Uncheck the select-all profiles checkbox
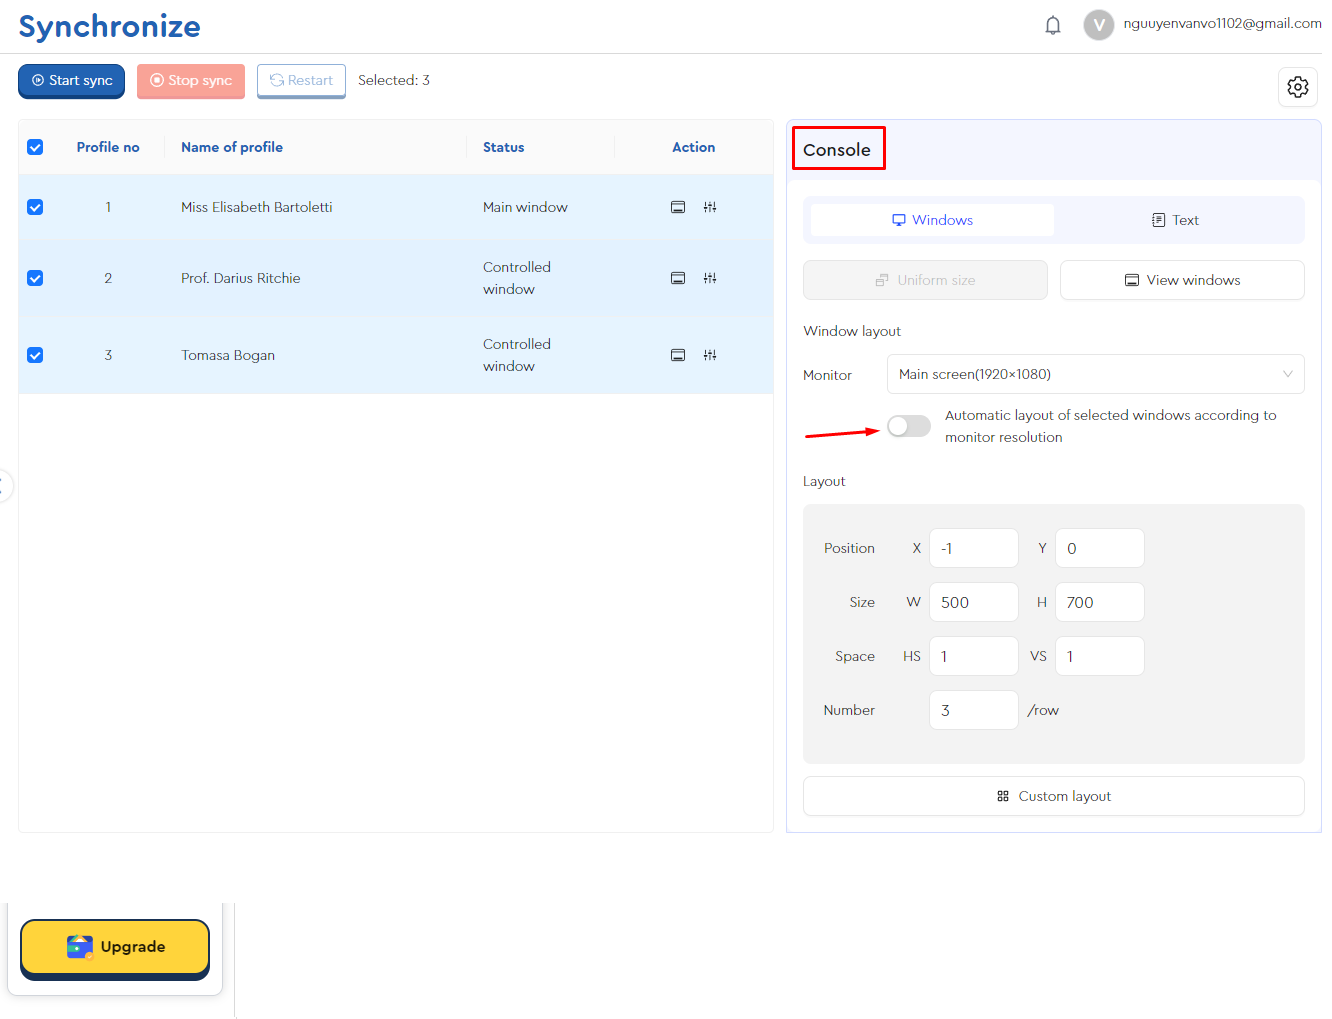1332x1019 pixels. 35,147
